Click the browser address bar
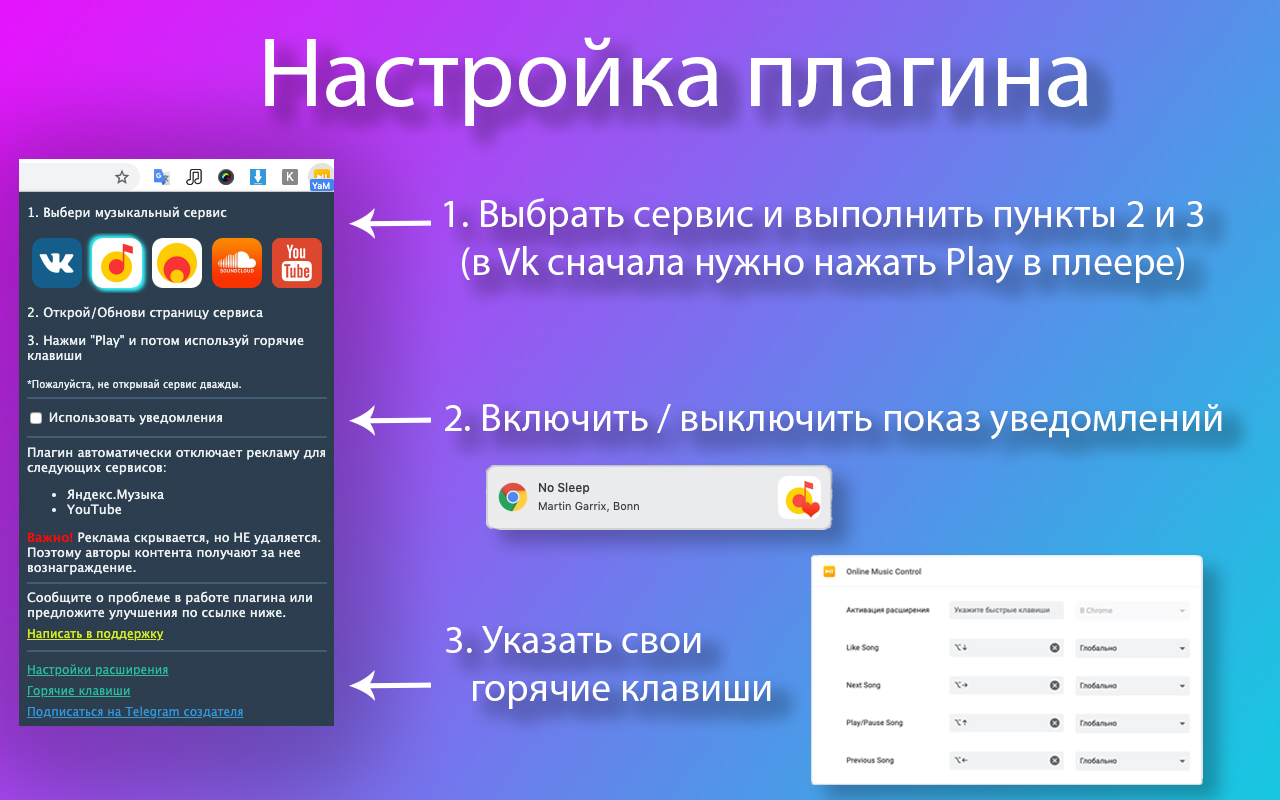The width and height of the screenshot is (1280, 800). tap(78, 177)
